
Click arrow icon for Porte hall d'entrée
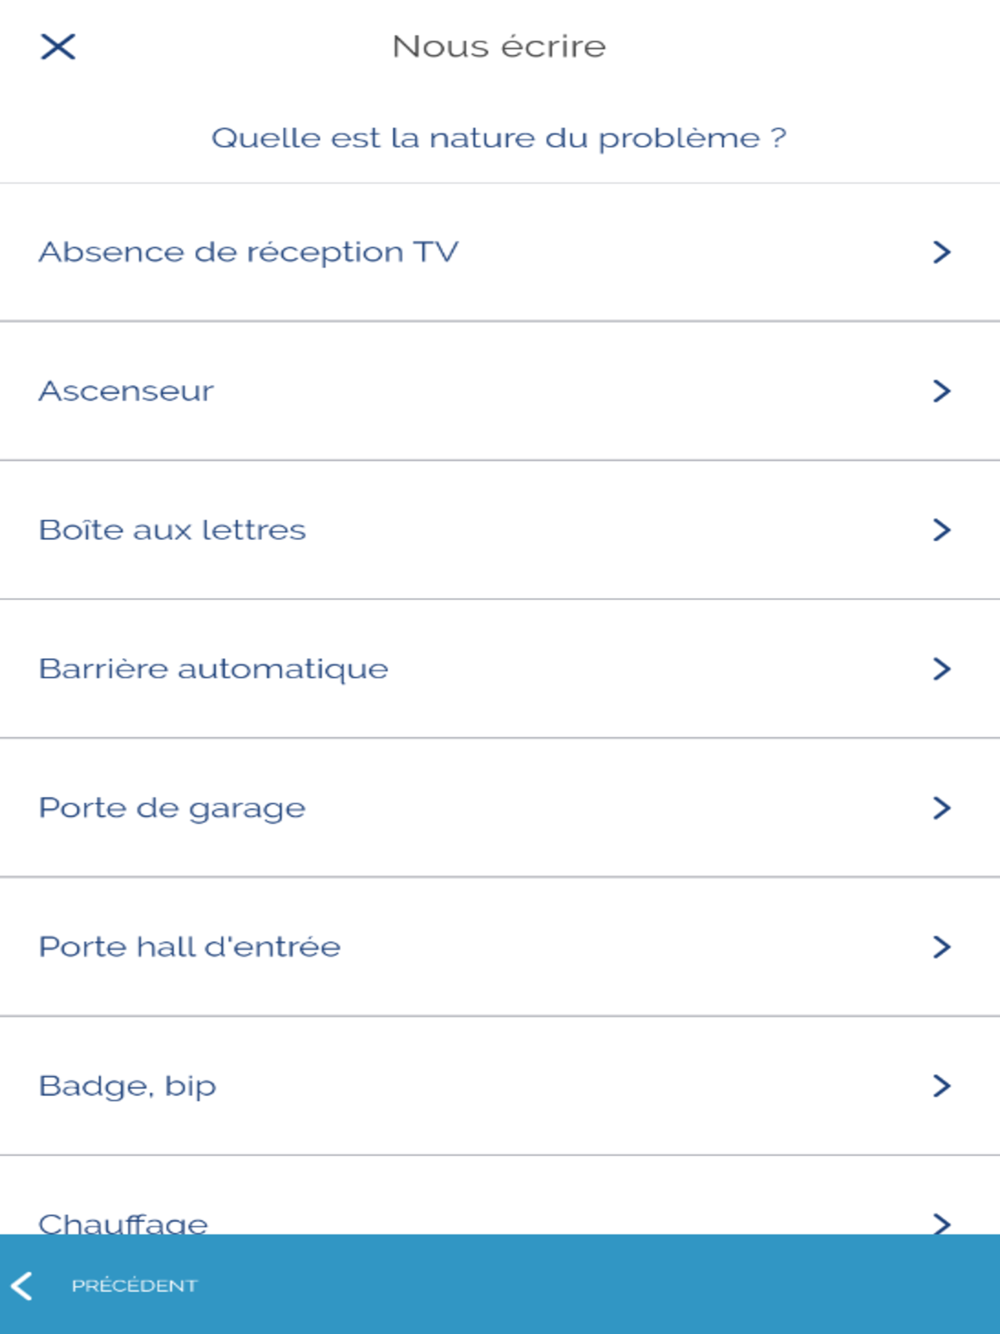pyautogui.click(x=941, y=947)
